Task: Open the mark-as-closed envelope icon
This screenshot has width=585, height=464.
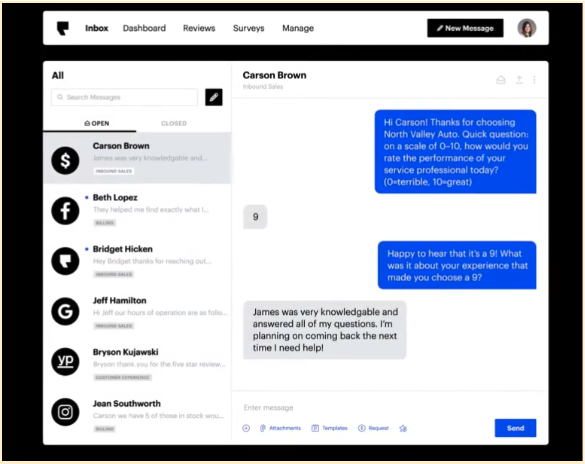Action: click(x=501, y=80)
